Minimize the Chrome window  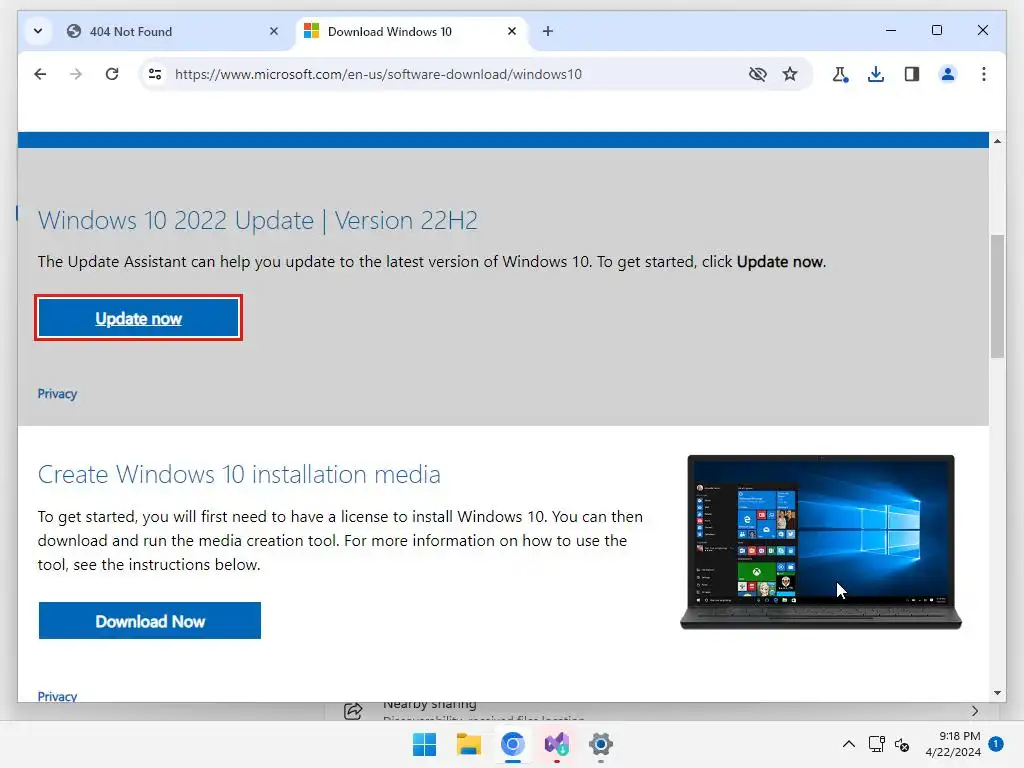point(891,30)
